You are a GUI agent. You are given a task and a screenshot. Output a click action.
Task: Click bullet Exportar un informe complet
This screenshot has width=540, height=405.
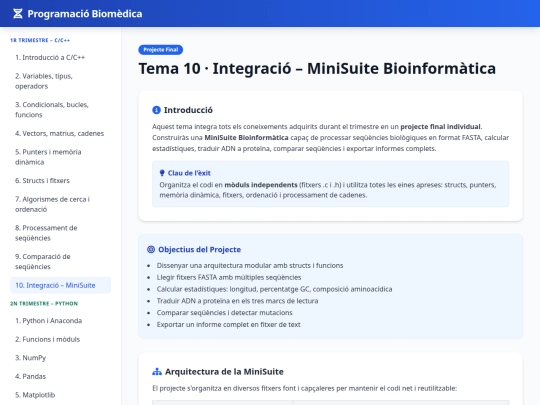[x=228, y=324]
